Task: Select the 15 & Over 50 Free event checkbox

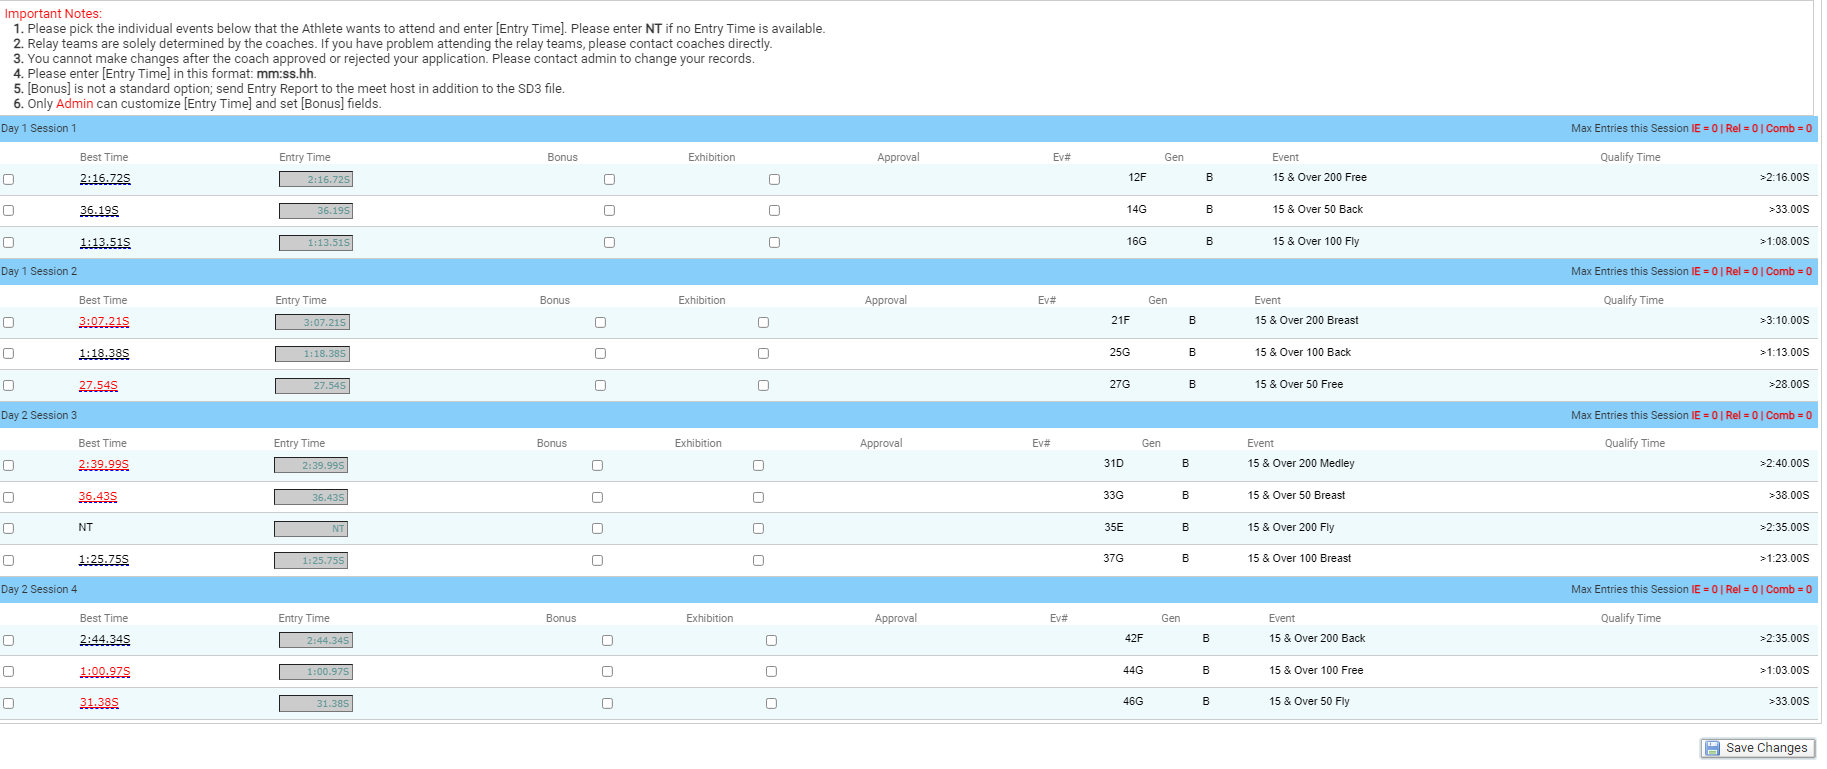Action: click(9, 386)
